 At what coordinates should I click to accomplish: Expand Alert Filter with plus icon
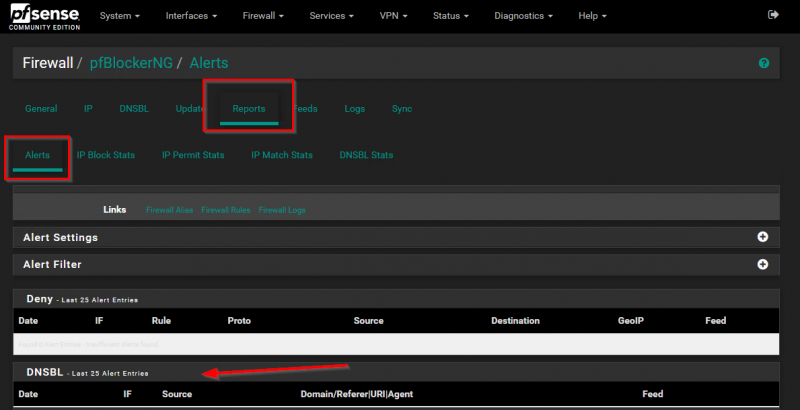pyautogui.click(x=763, y=264)
